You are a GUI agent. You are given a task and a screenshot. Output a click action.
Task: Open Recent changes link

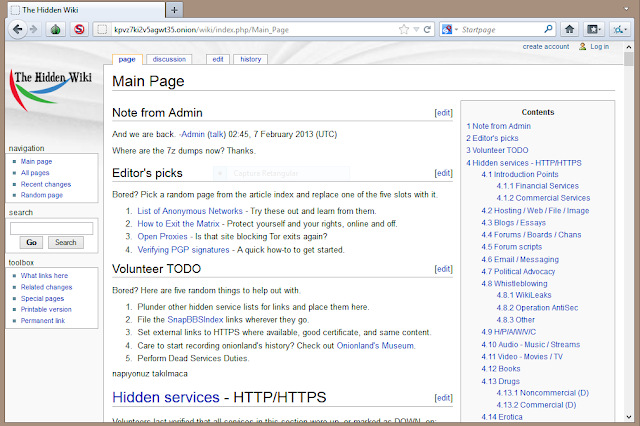[46, 184]
